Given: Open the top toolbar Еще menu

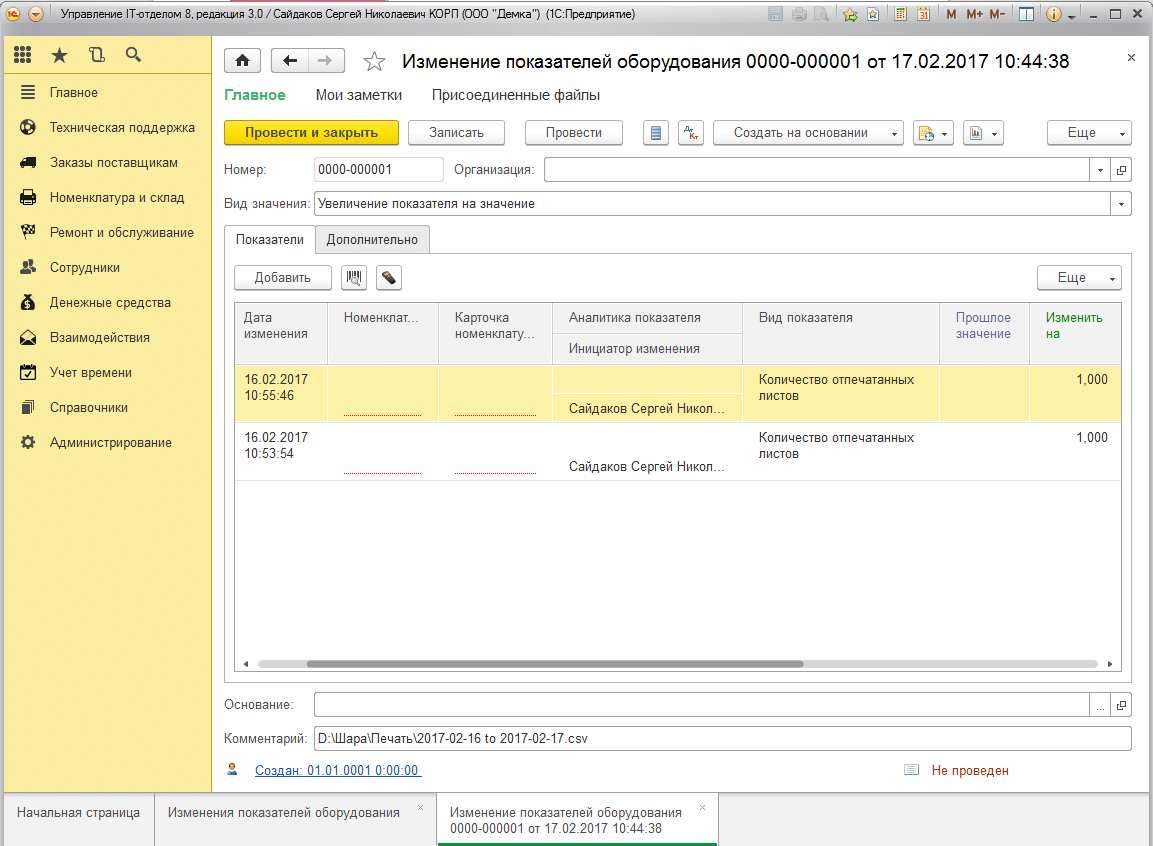Looking at the screenshot, I should [x=1088, y=133].
